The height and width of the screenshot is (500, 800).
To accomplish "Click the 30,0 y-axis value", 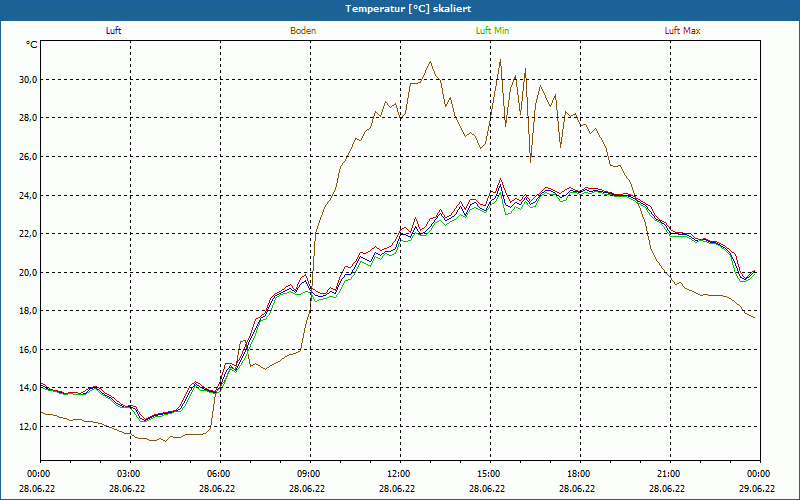I will click(29, 80).
